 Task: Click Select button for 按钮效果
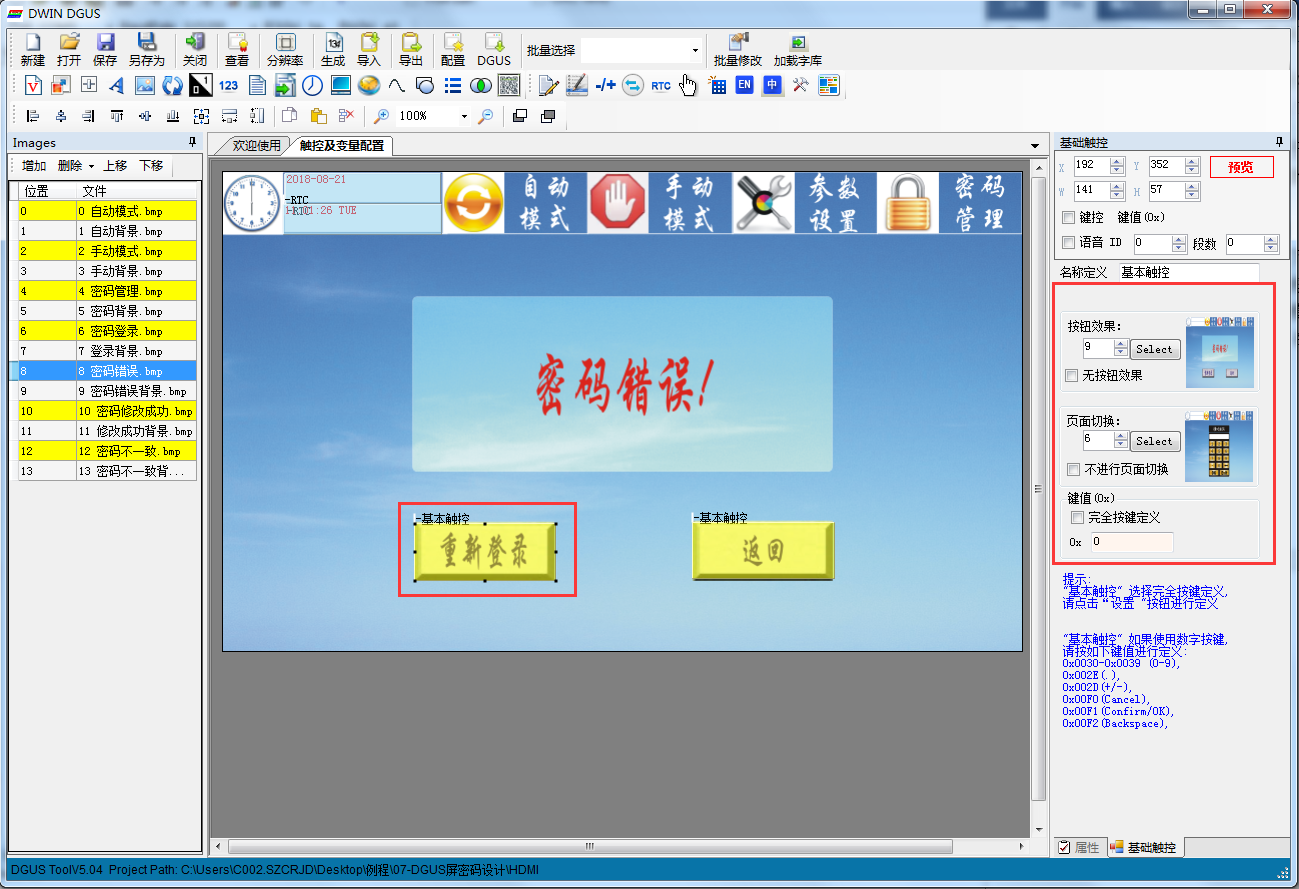1155,349
